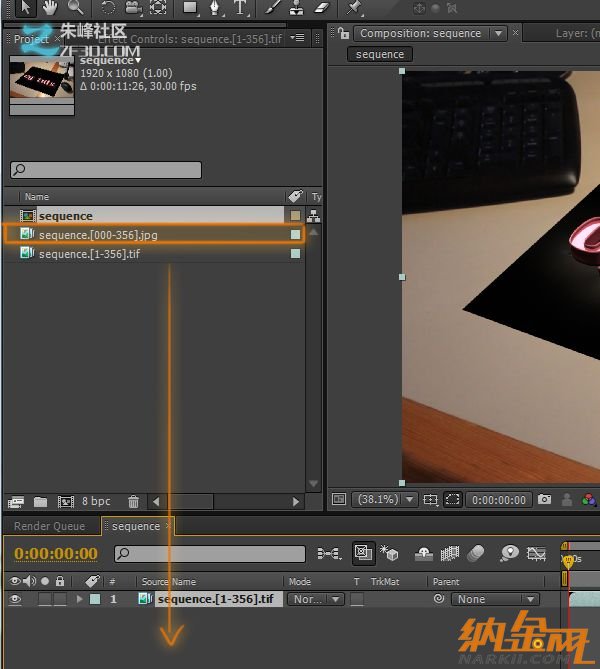Open the Composition: sequence viewer dropdown
The height and width of the screenshot is (669, 600).
tap(498, 33)
